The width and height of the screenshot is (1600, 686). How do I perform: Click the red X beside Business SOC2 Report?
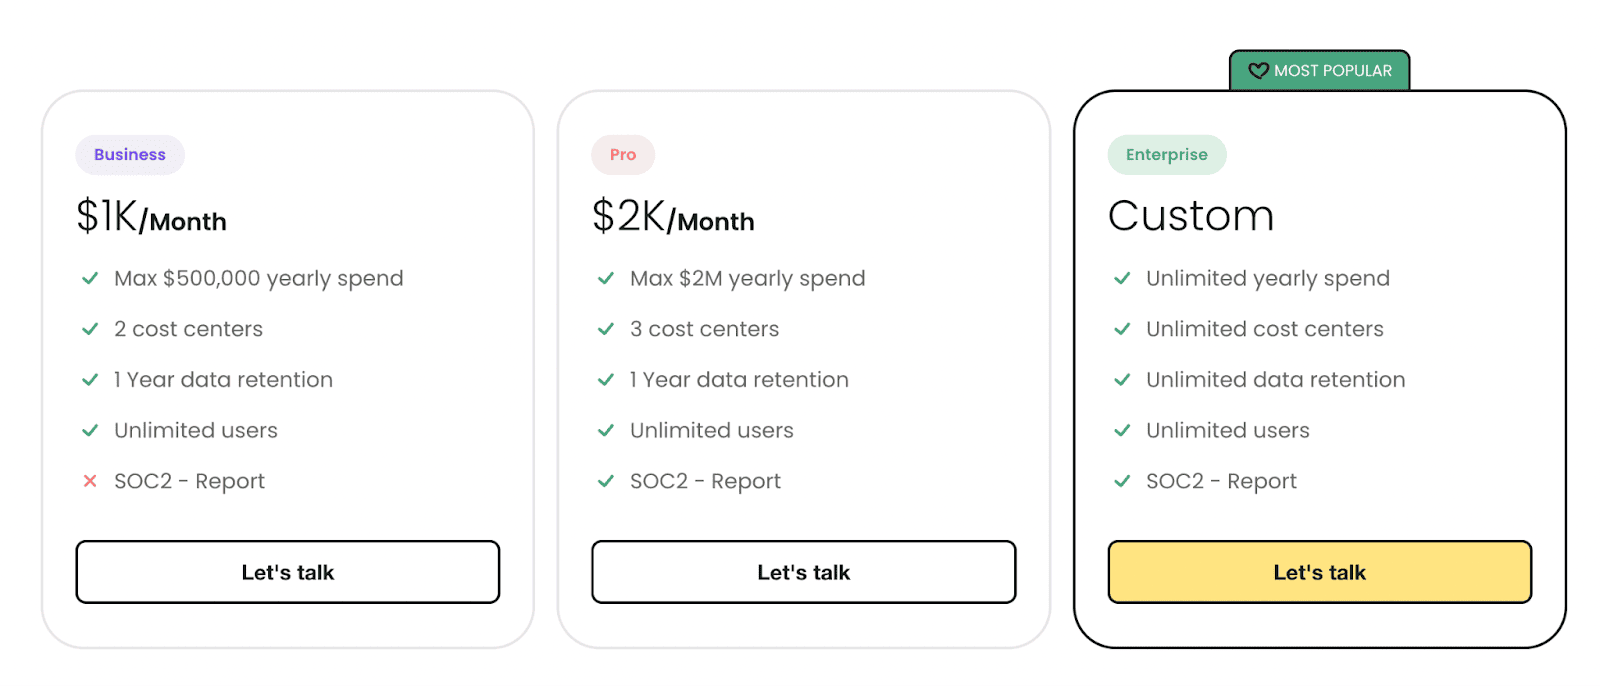(x=90, y=481)
